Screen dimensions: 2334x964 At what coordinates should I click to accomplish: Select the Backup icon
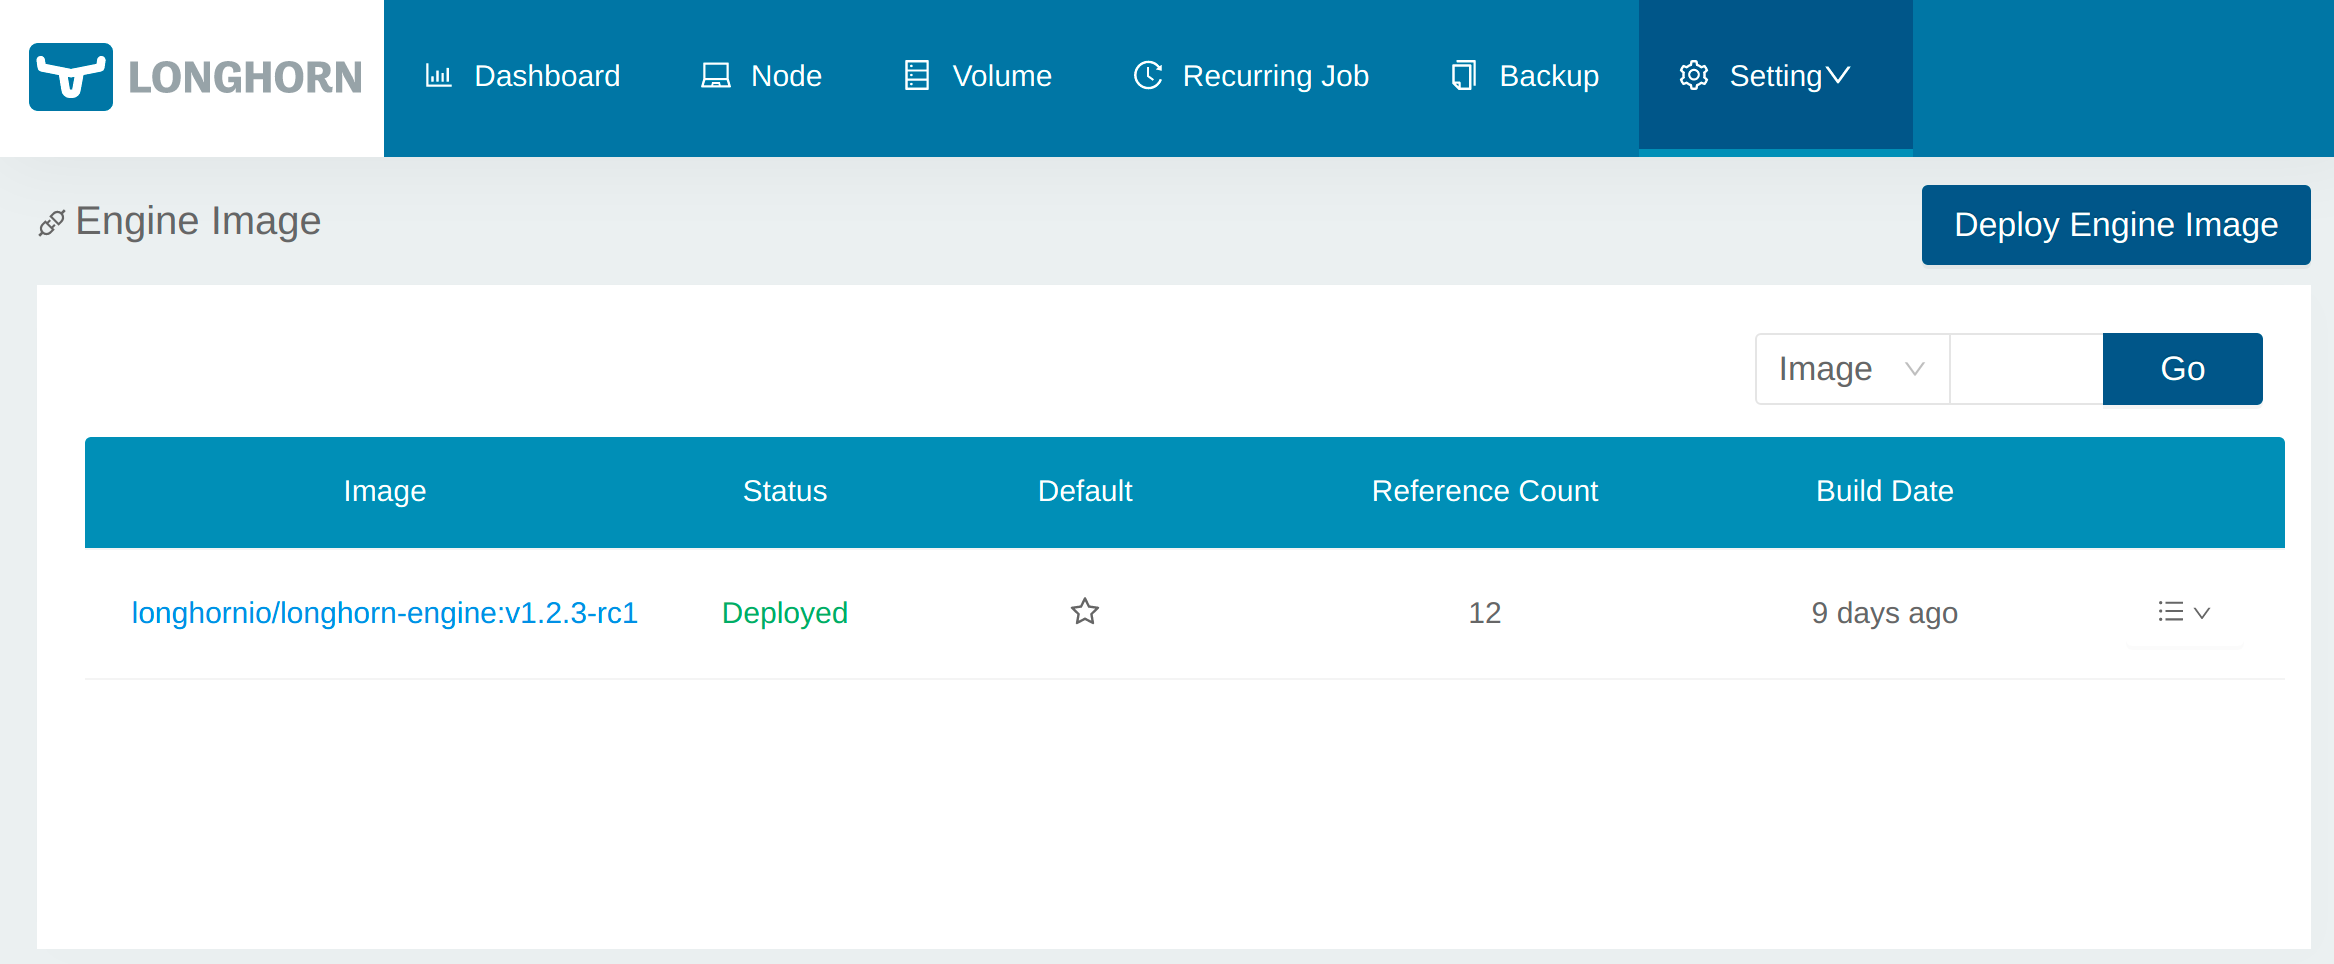1462,75
